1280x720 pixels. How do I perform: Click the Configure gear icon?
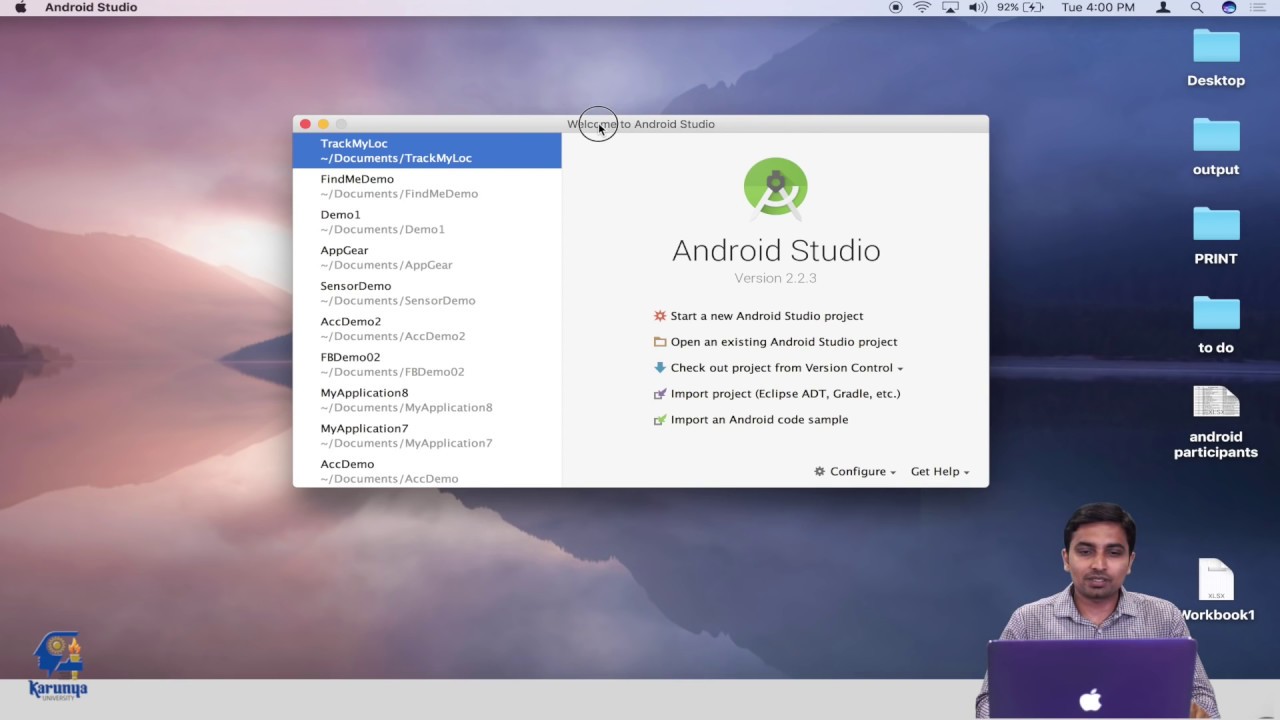tap(819, 472)
